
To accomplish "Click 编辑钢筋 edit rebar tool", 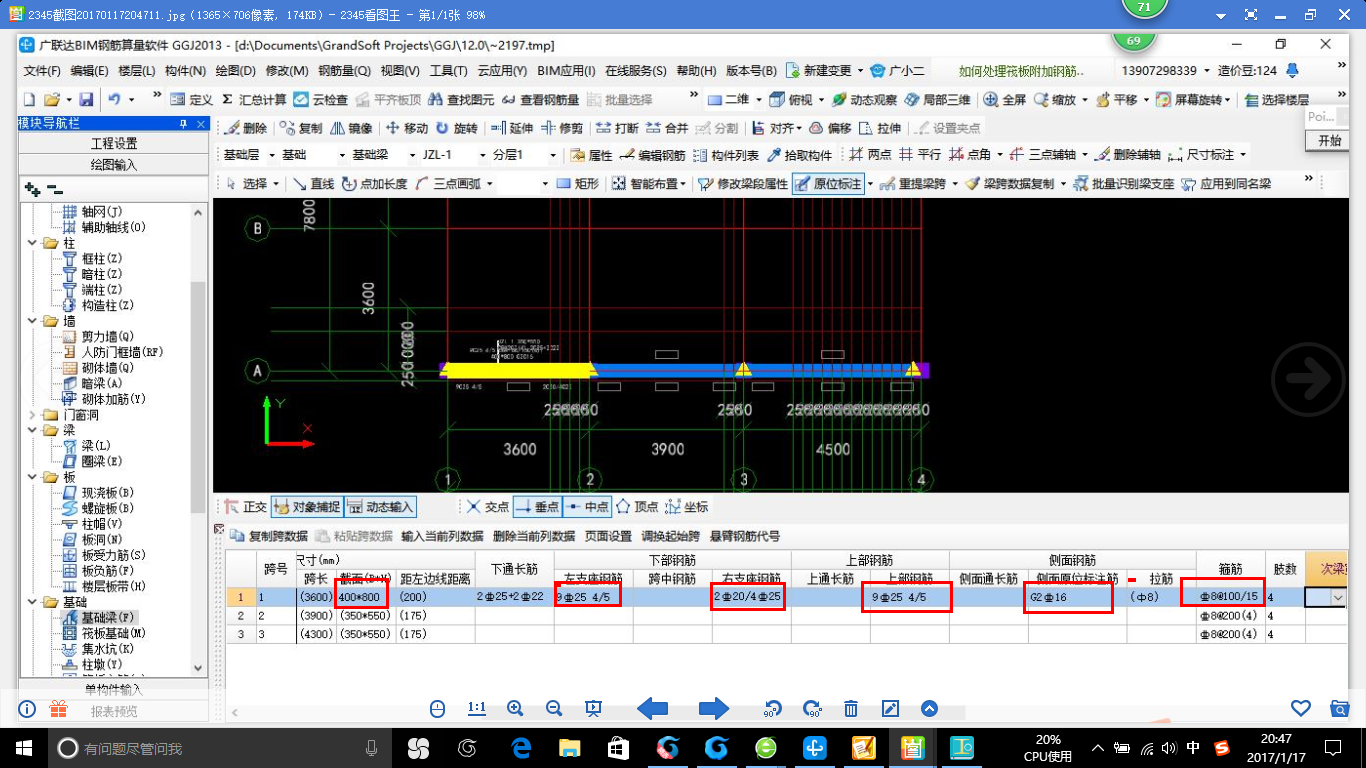I will coord(653,155).
